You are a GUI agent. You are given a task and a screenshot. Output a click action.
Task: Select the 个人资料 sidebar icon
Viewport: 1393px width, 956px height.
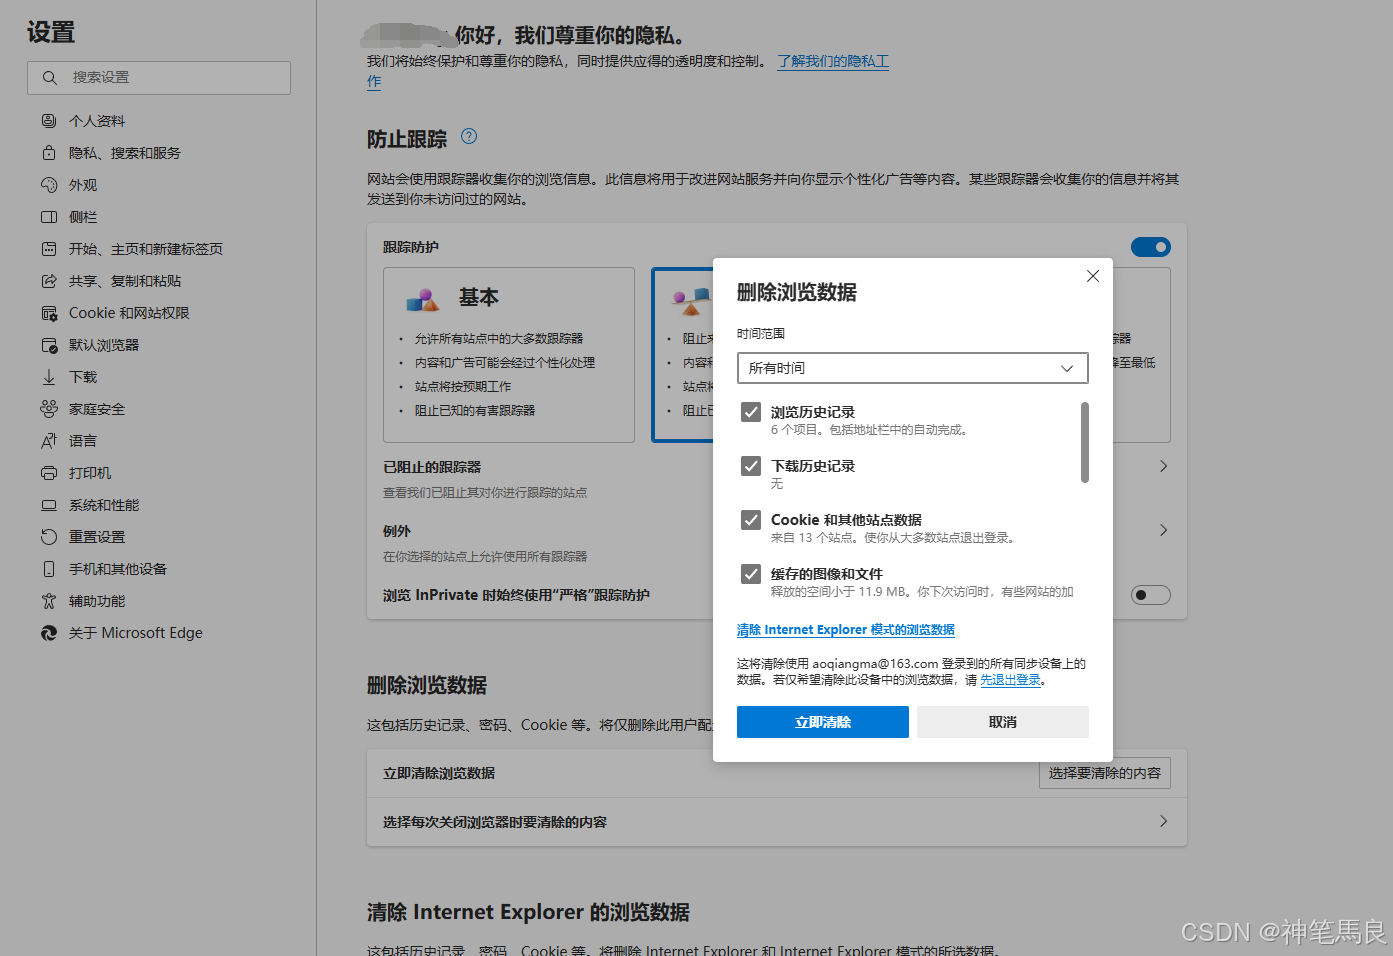coord(49,120)
